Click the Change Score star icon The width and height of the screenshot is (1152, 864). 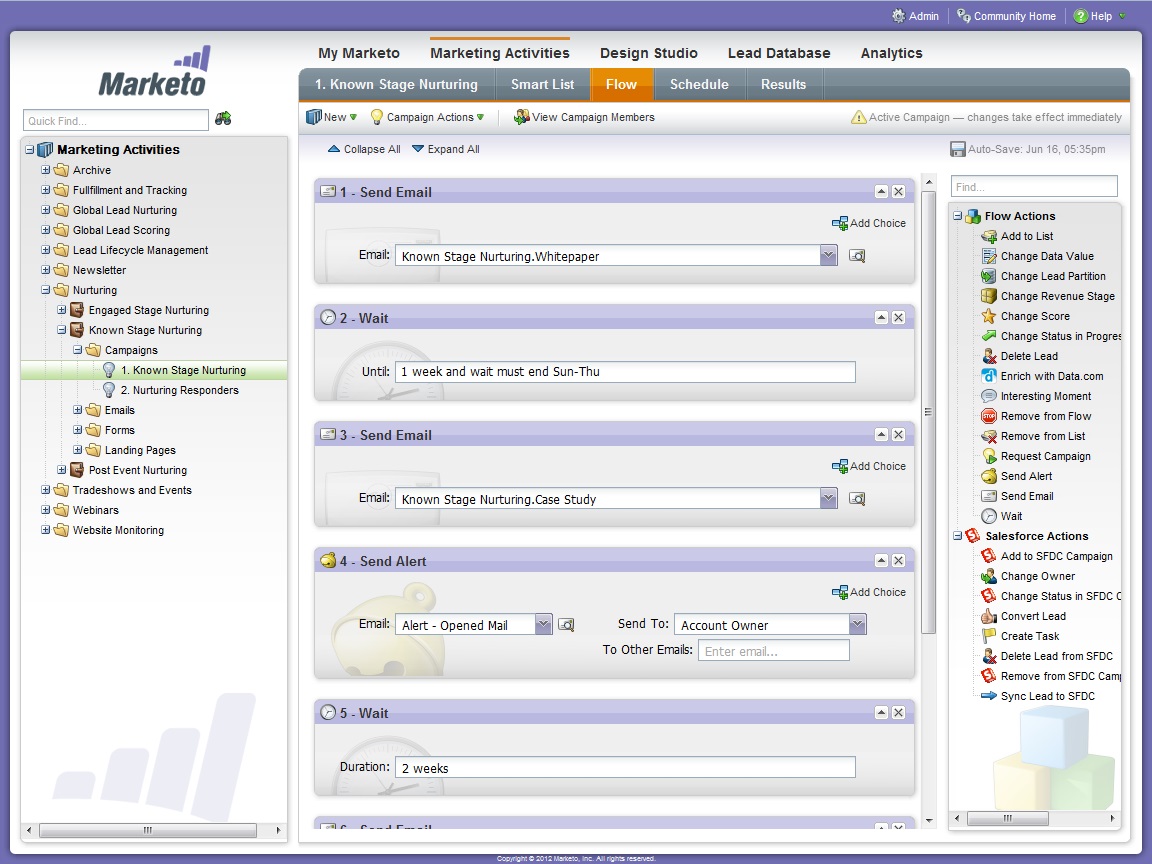click(x=989, y=317)
